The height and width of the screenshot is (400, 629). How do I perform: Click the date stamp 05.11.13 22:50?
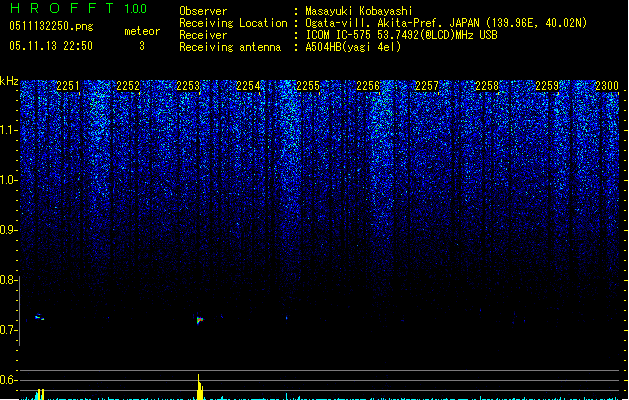51,46
